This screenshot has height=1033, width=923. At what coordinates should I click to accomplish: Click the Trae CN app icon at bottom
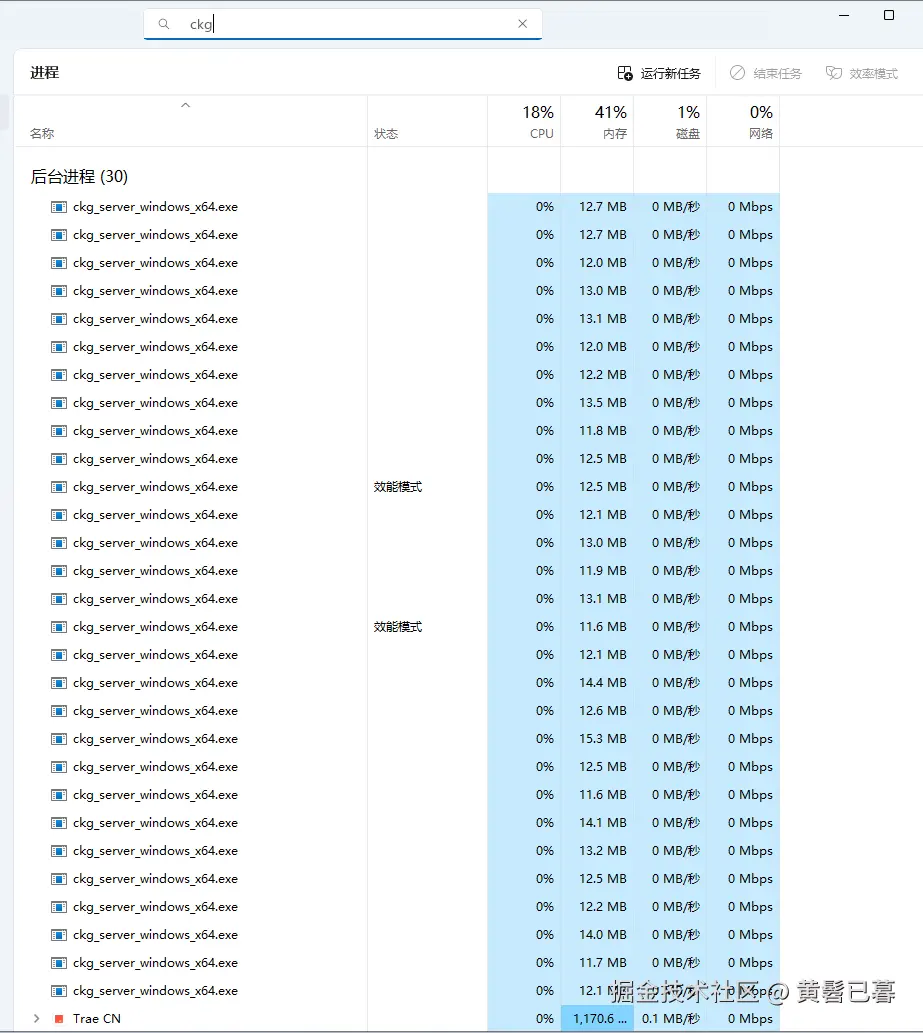(x=59, y=1018)
